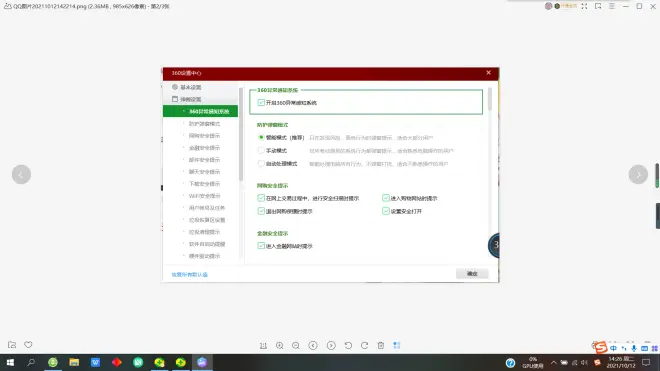Toggle the 退出网购 prompt checkbox
Viewport: 660px width, 371px height.
pos(261,211)
